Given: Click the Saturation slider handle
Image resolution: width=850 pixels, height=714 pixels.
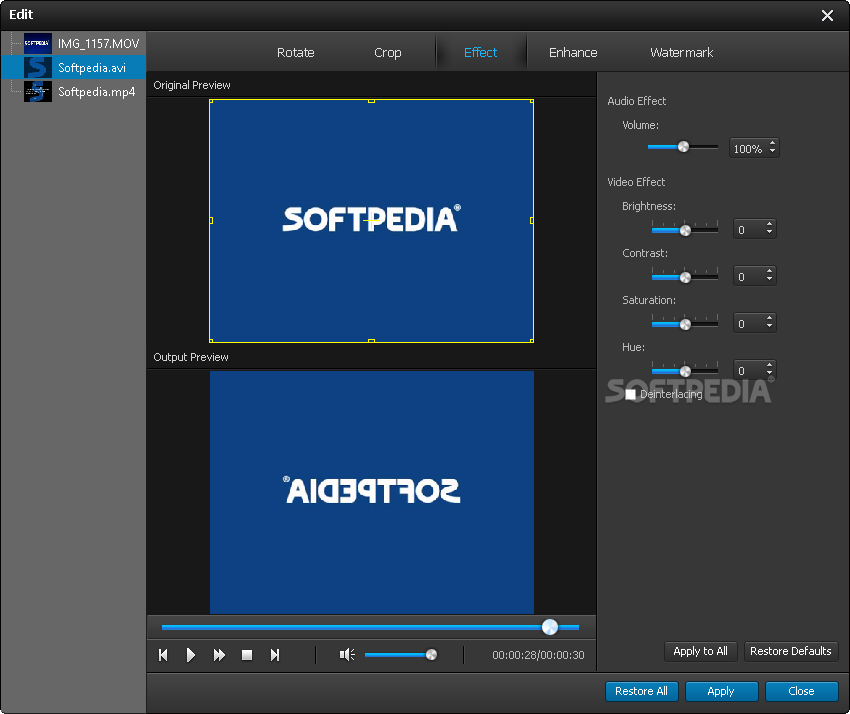Looking at the screenshot, I should click(x=685, y=324).
